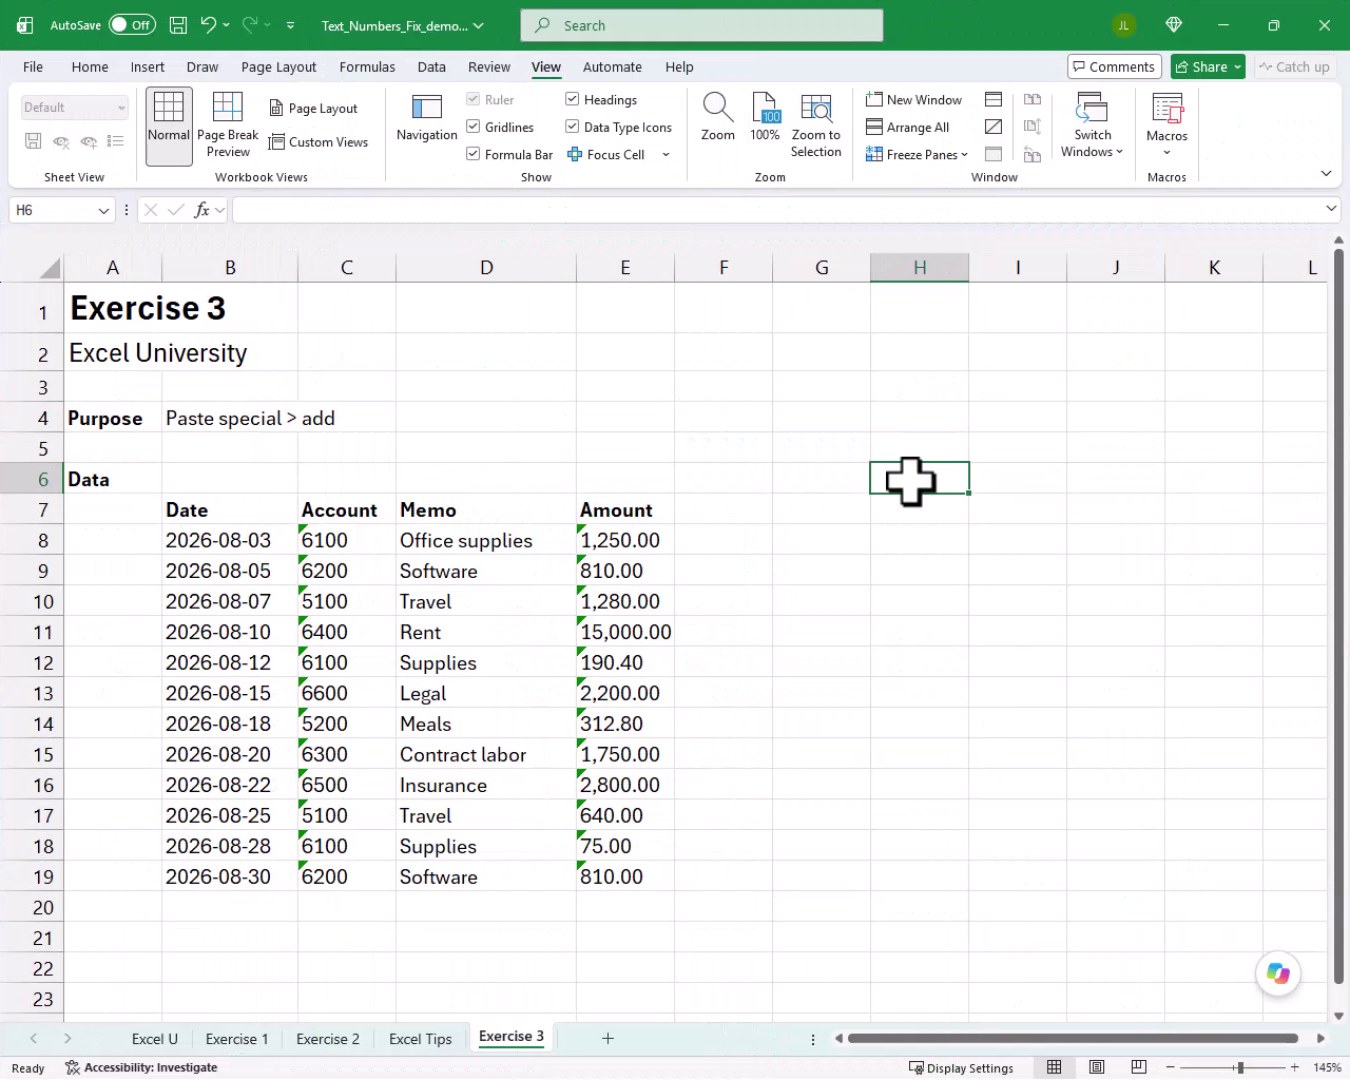Click the Comments button
Screen dimensions: 1350x1080
[x=1114, y=67]
